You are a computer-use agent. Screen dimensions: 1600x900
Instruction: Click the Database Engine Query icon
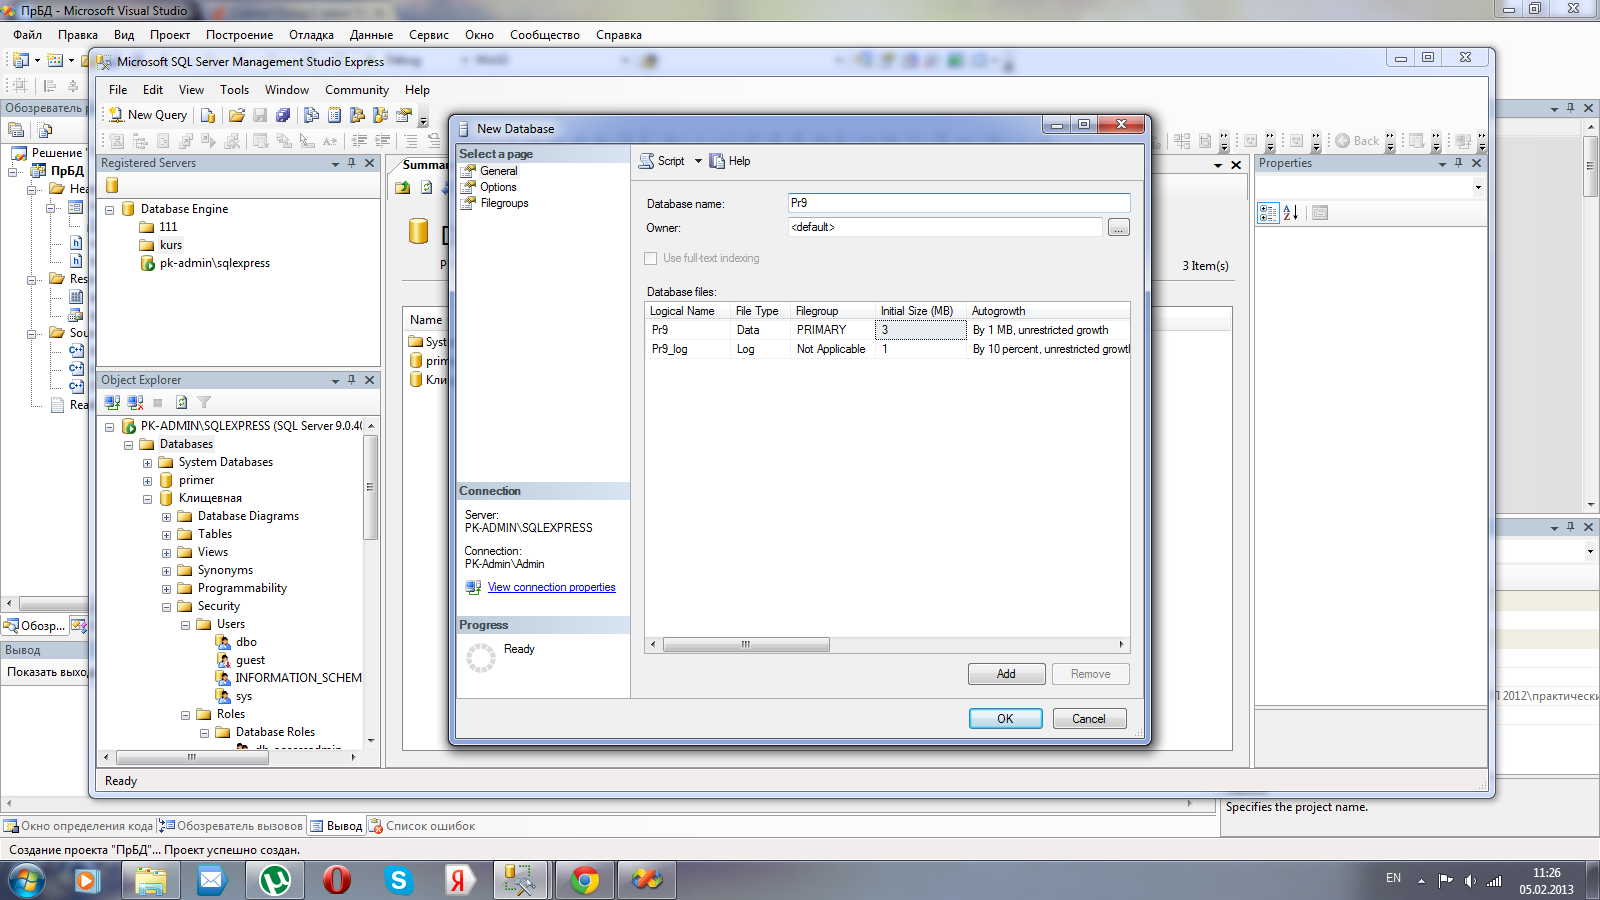pyautogui.click(x=208, y=115)
